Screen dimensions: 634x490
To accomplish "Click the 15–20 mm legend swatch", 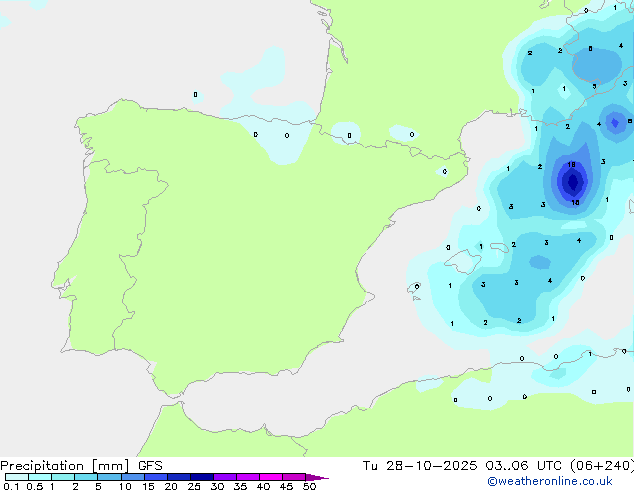I will coord(155,477).
